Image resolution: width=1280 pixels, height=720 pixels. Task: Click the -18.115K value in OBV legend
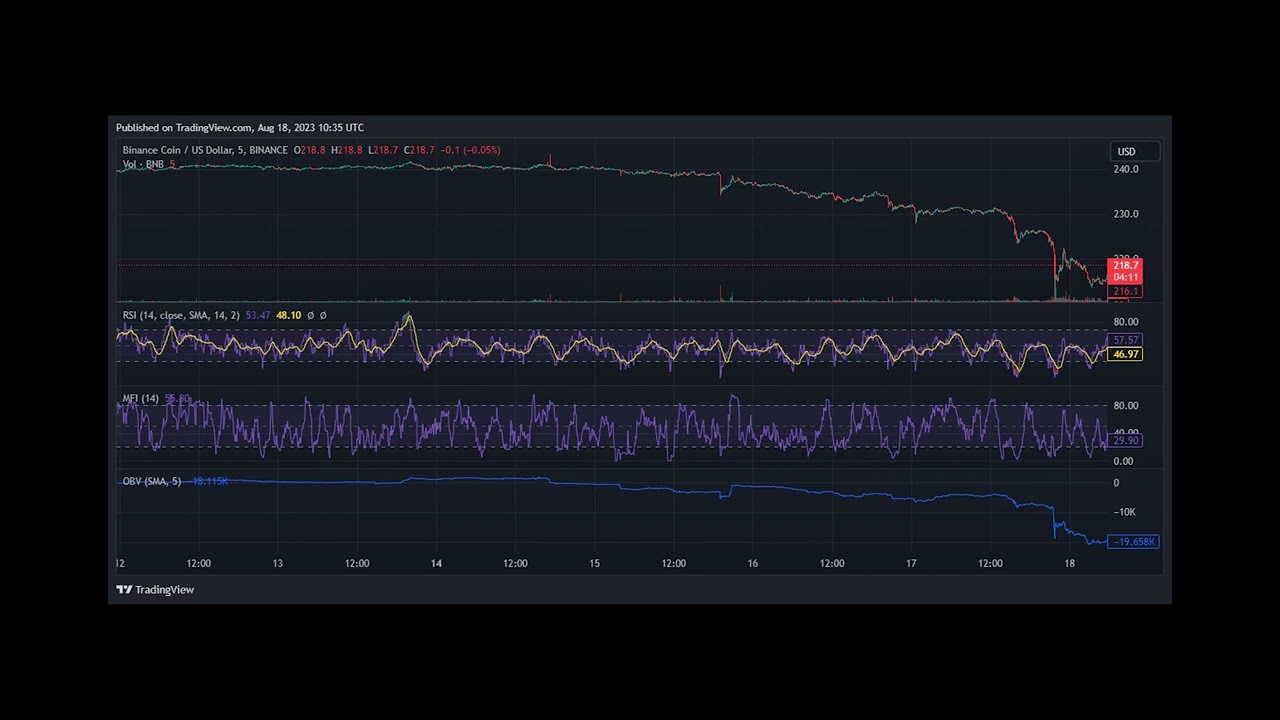pos(209,482)
